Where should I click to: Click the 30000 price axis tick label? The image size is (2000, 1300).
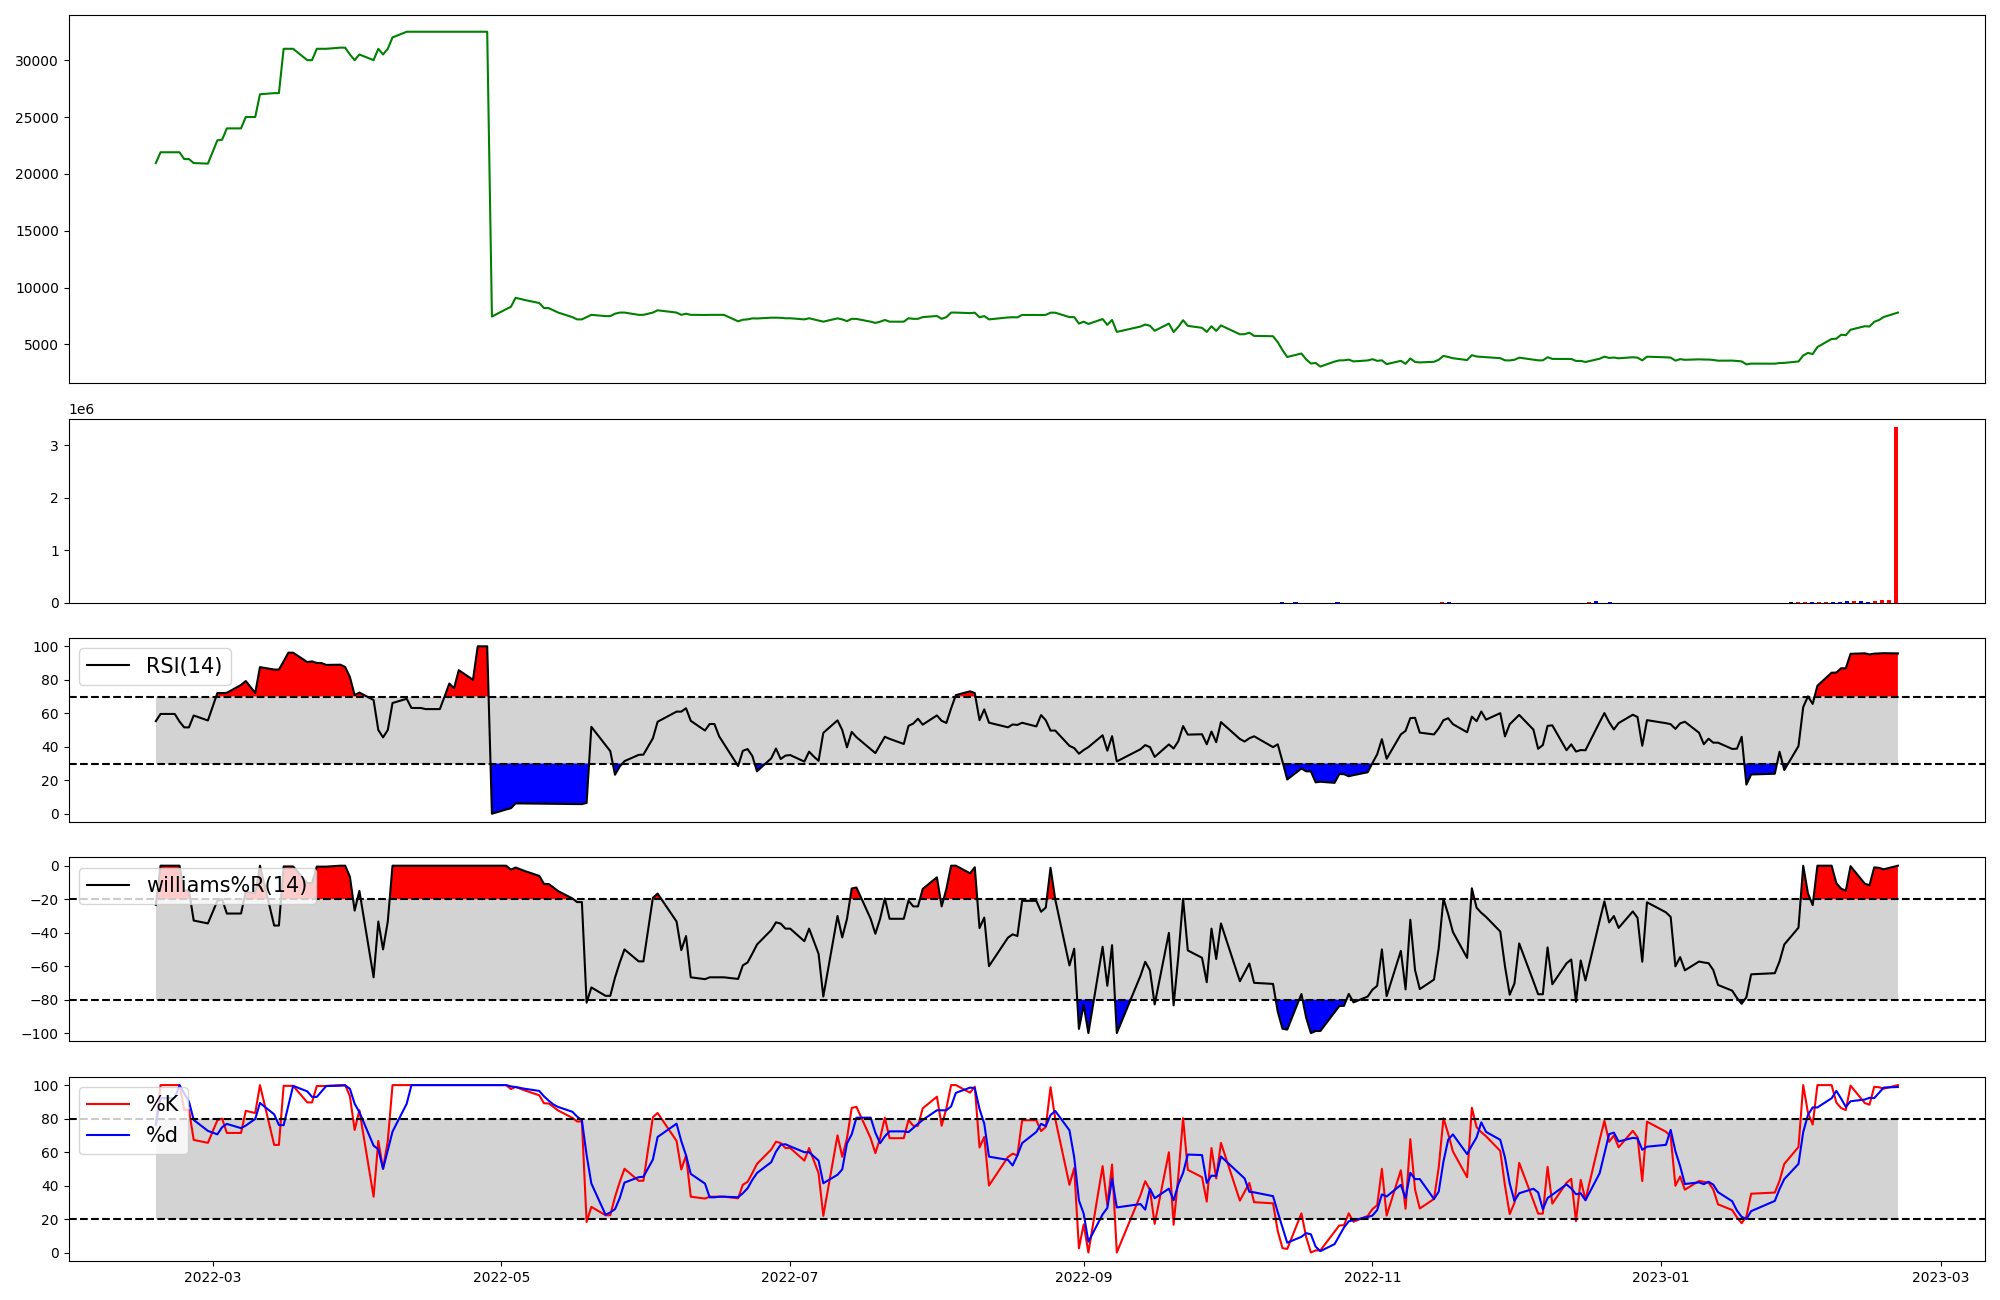pos(37,61)
